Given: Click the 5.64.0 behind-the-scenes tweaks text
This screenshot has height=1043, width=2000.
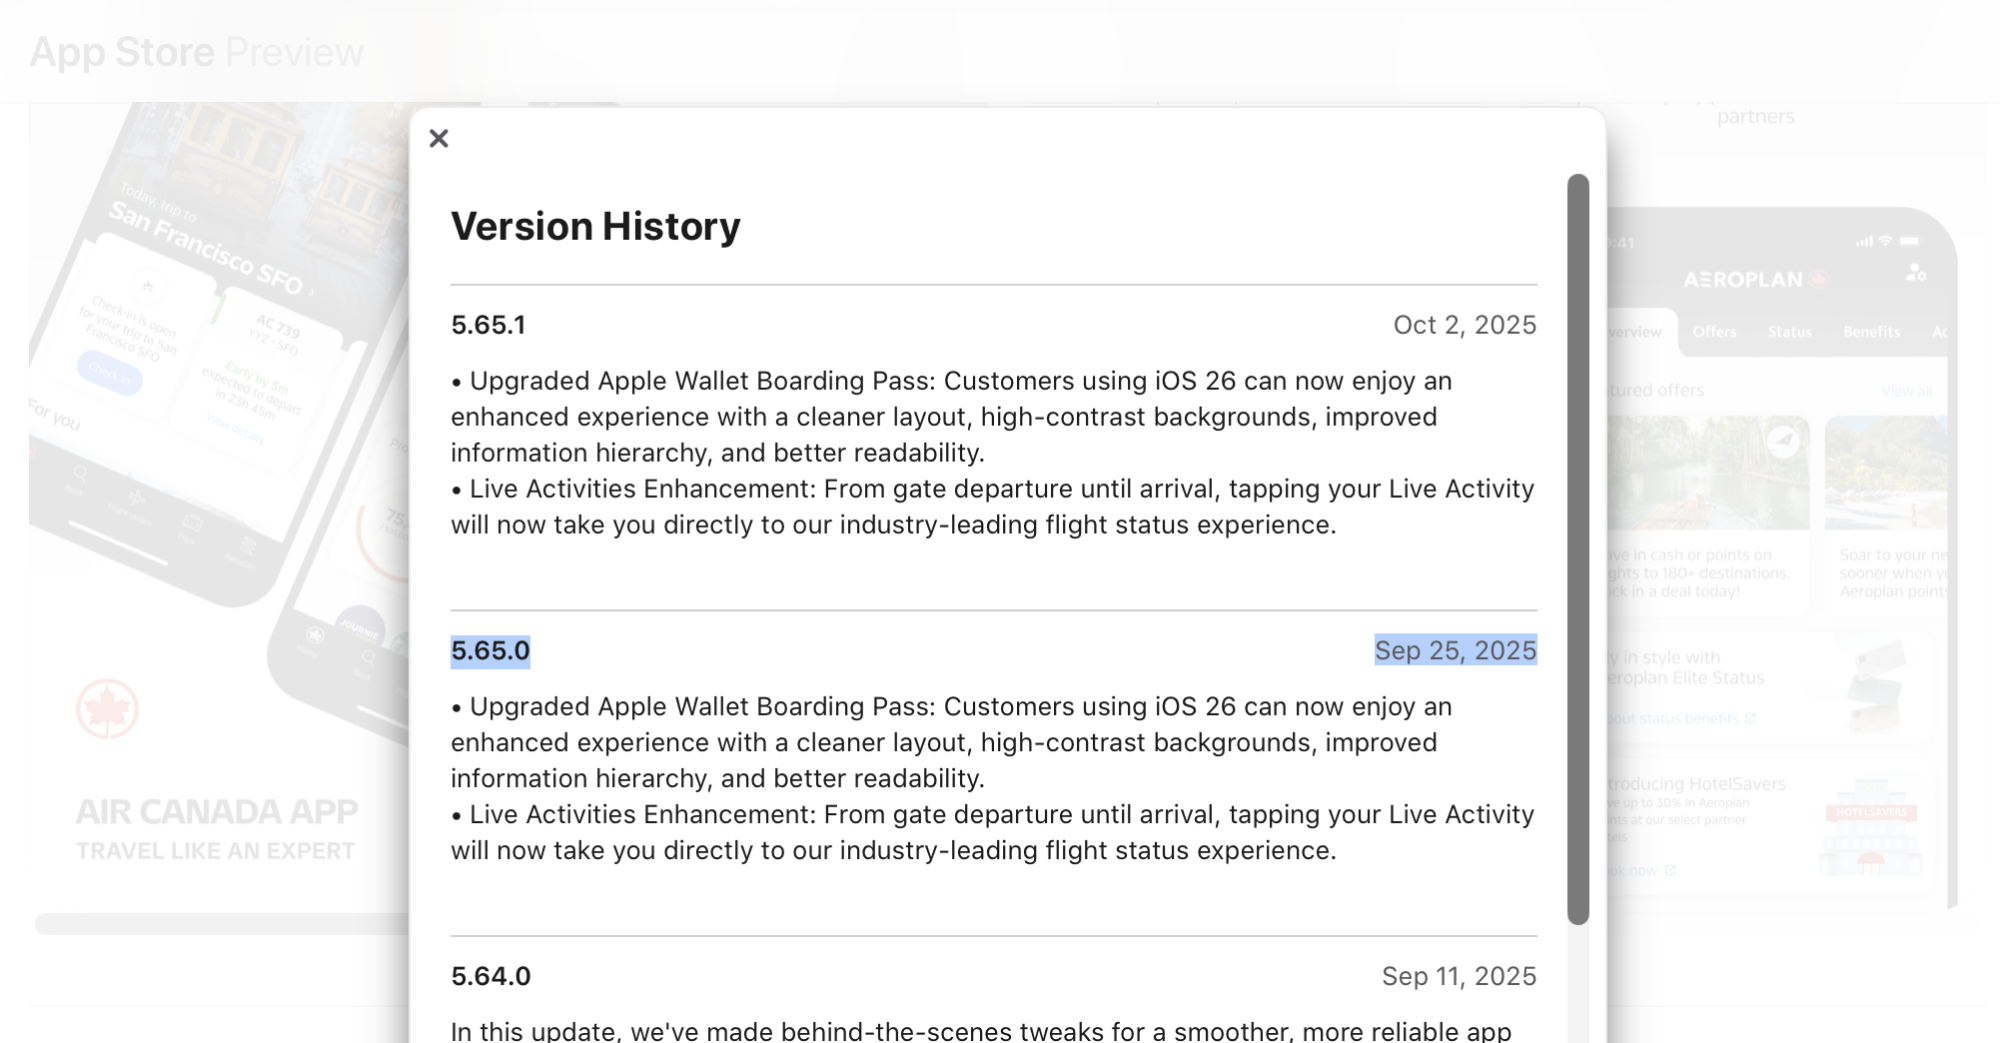Looking at the screenshot, I should pos(981,1030).
